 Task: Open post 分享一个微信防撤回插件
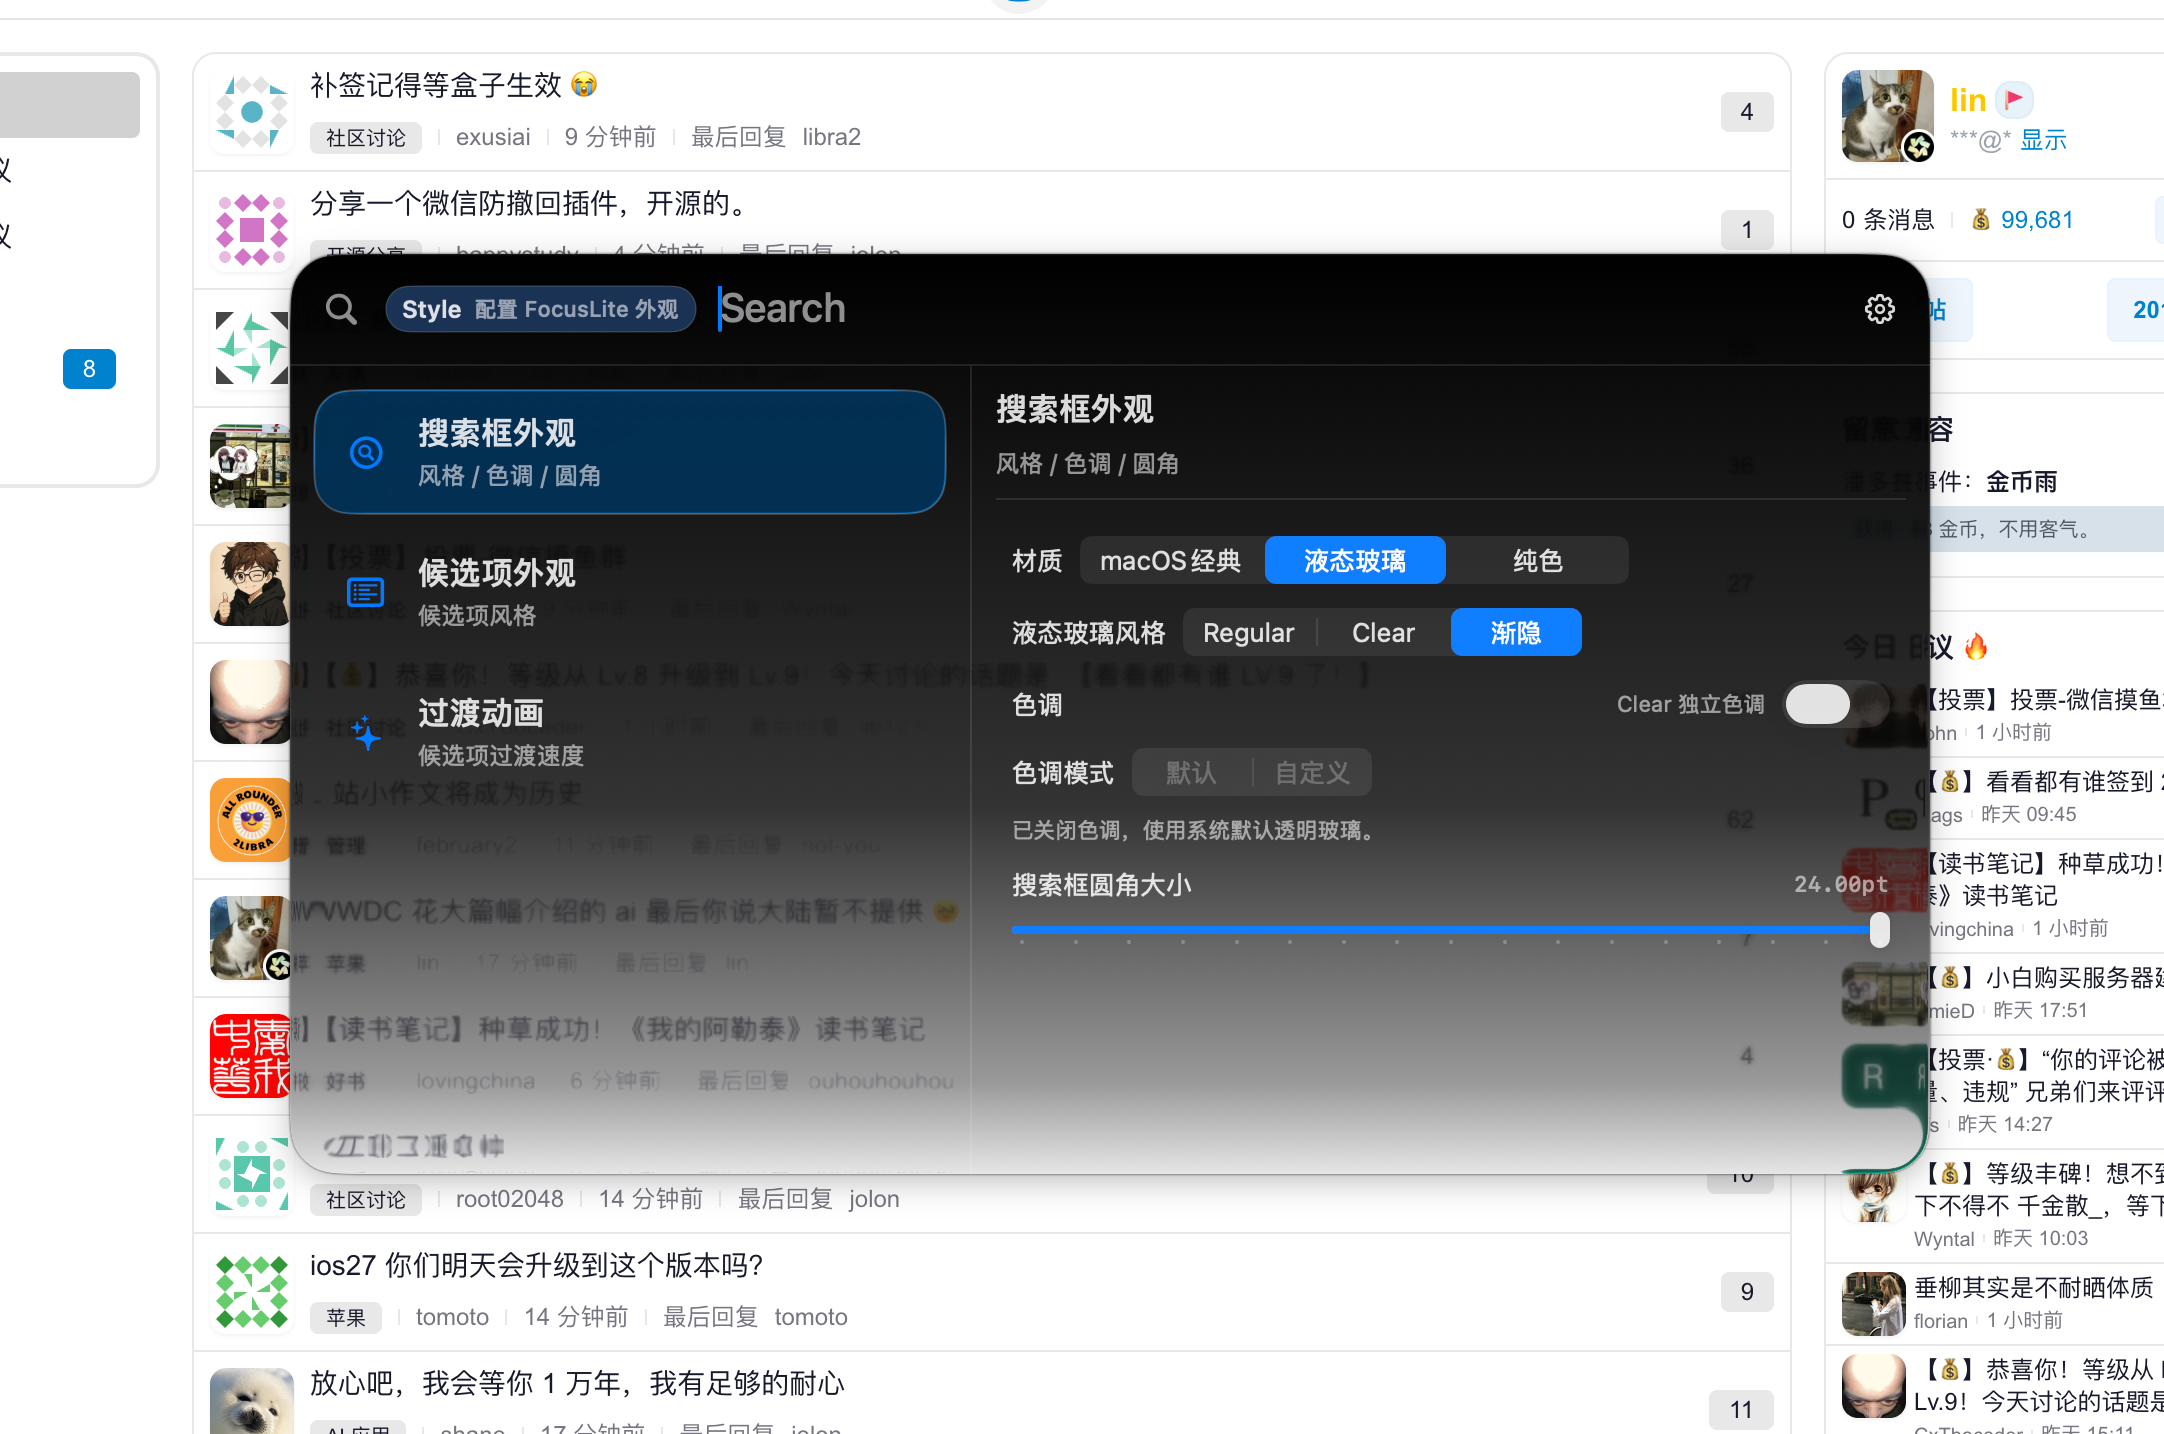coord(529,203)
